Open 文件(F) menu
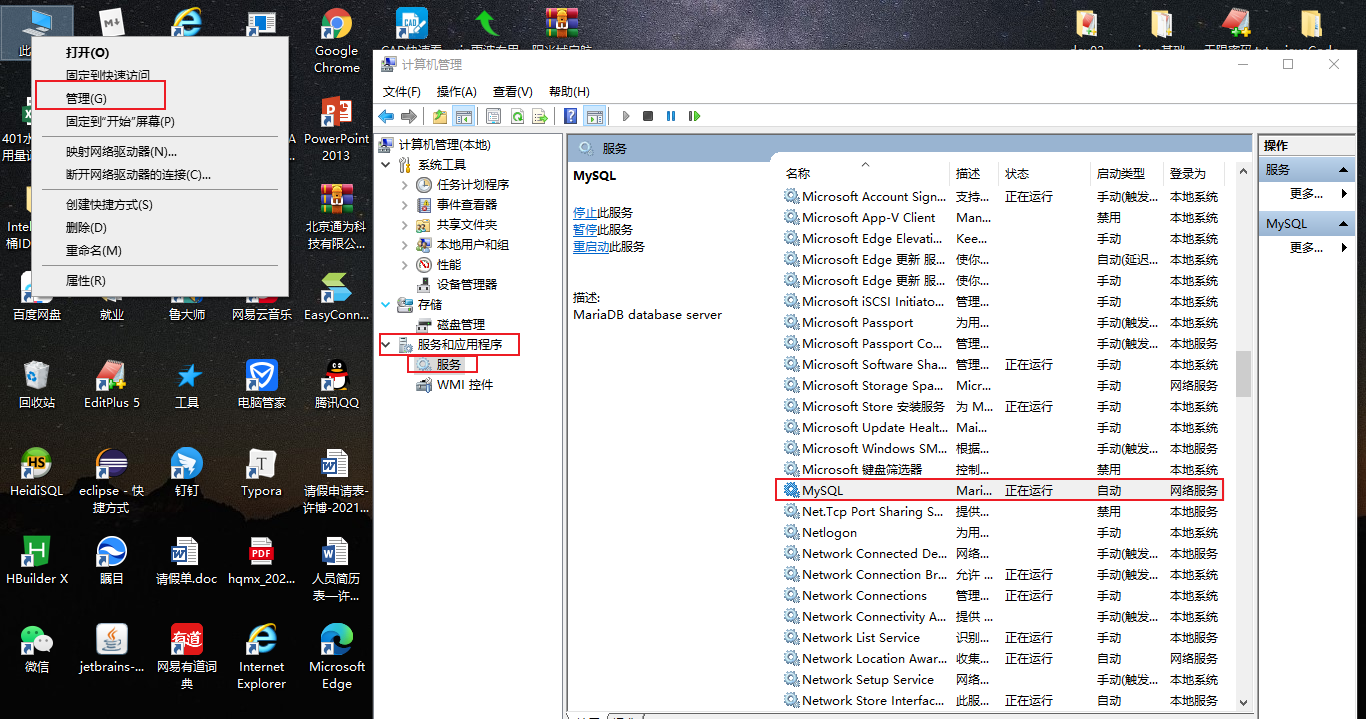Viewport: 1366px width, 719px height. (x=402, y=91)
